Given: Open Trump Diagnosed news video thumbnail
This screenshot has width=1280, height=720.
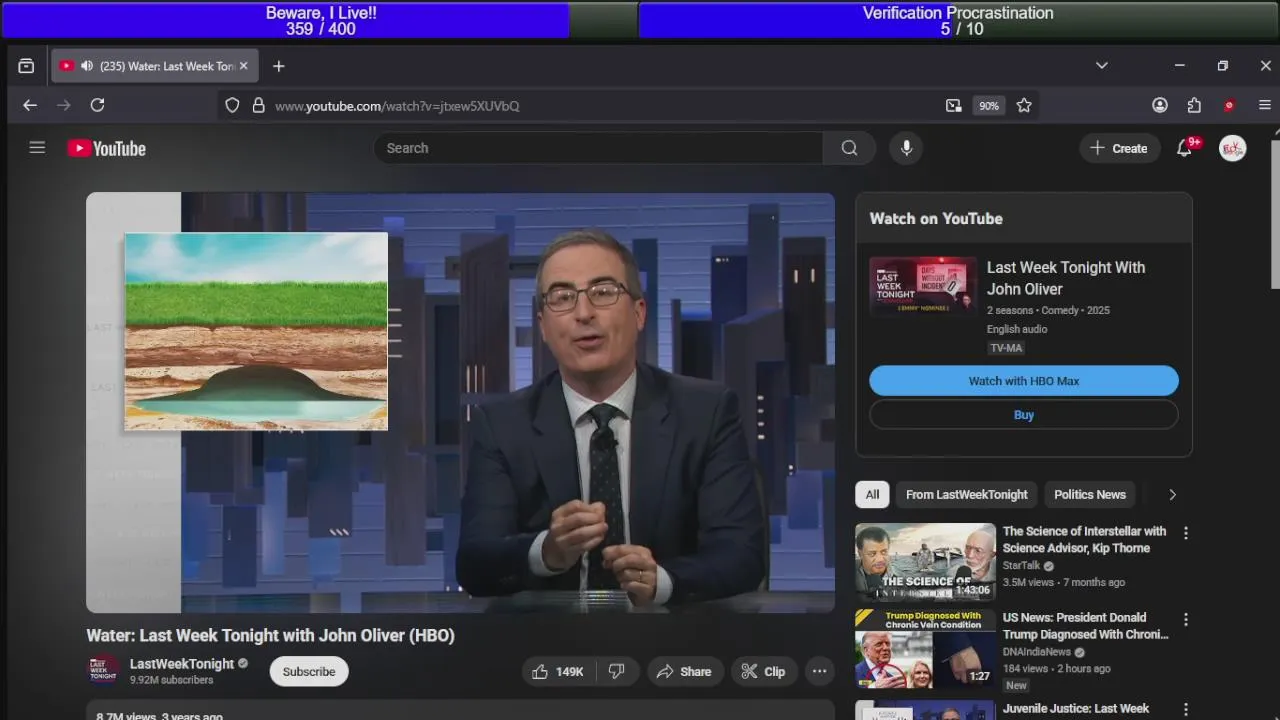Looking at the screenshot, I should 925,649.
